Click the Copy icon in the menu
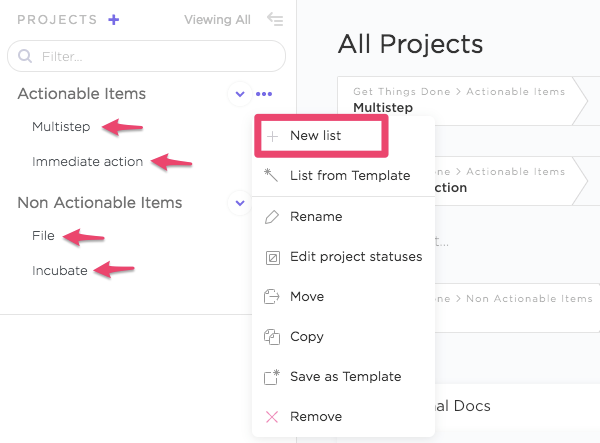600x443 pixels. pos(271,337)
